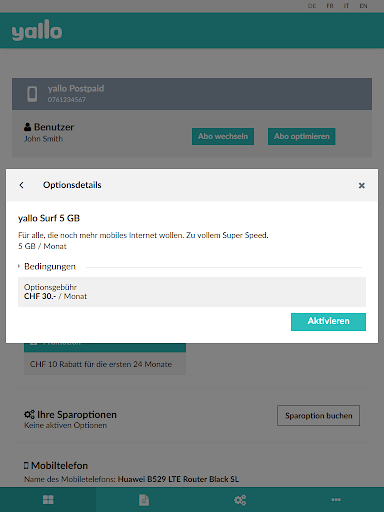Open the more dots menu in bottom bar

[336, 499]
